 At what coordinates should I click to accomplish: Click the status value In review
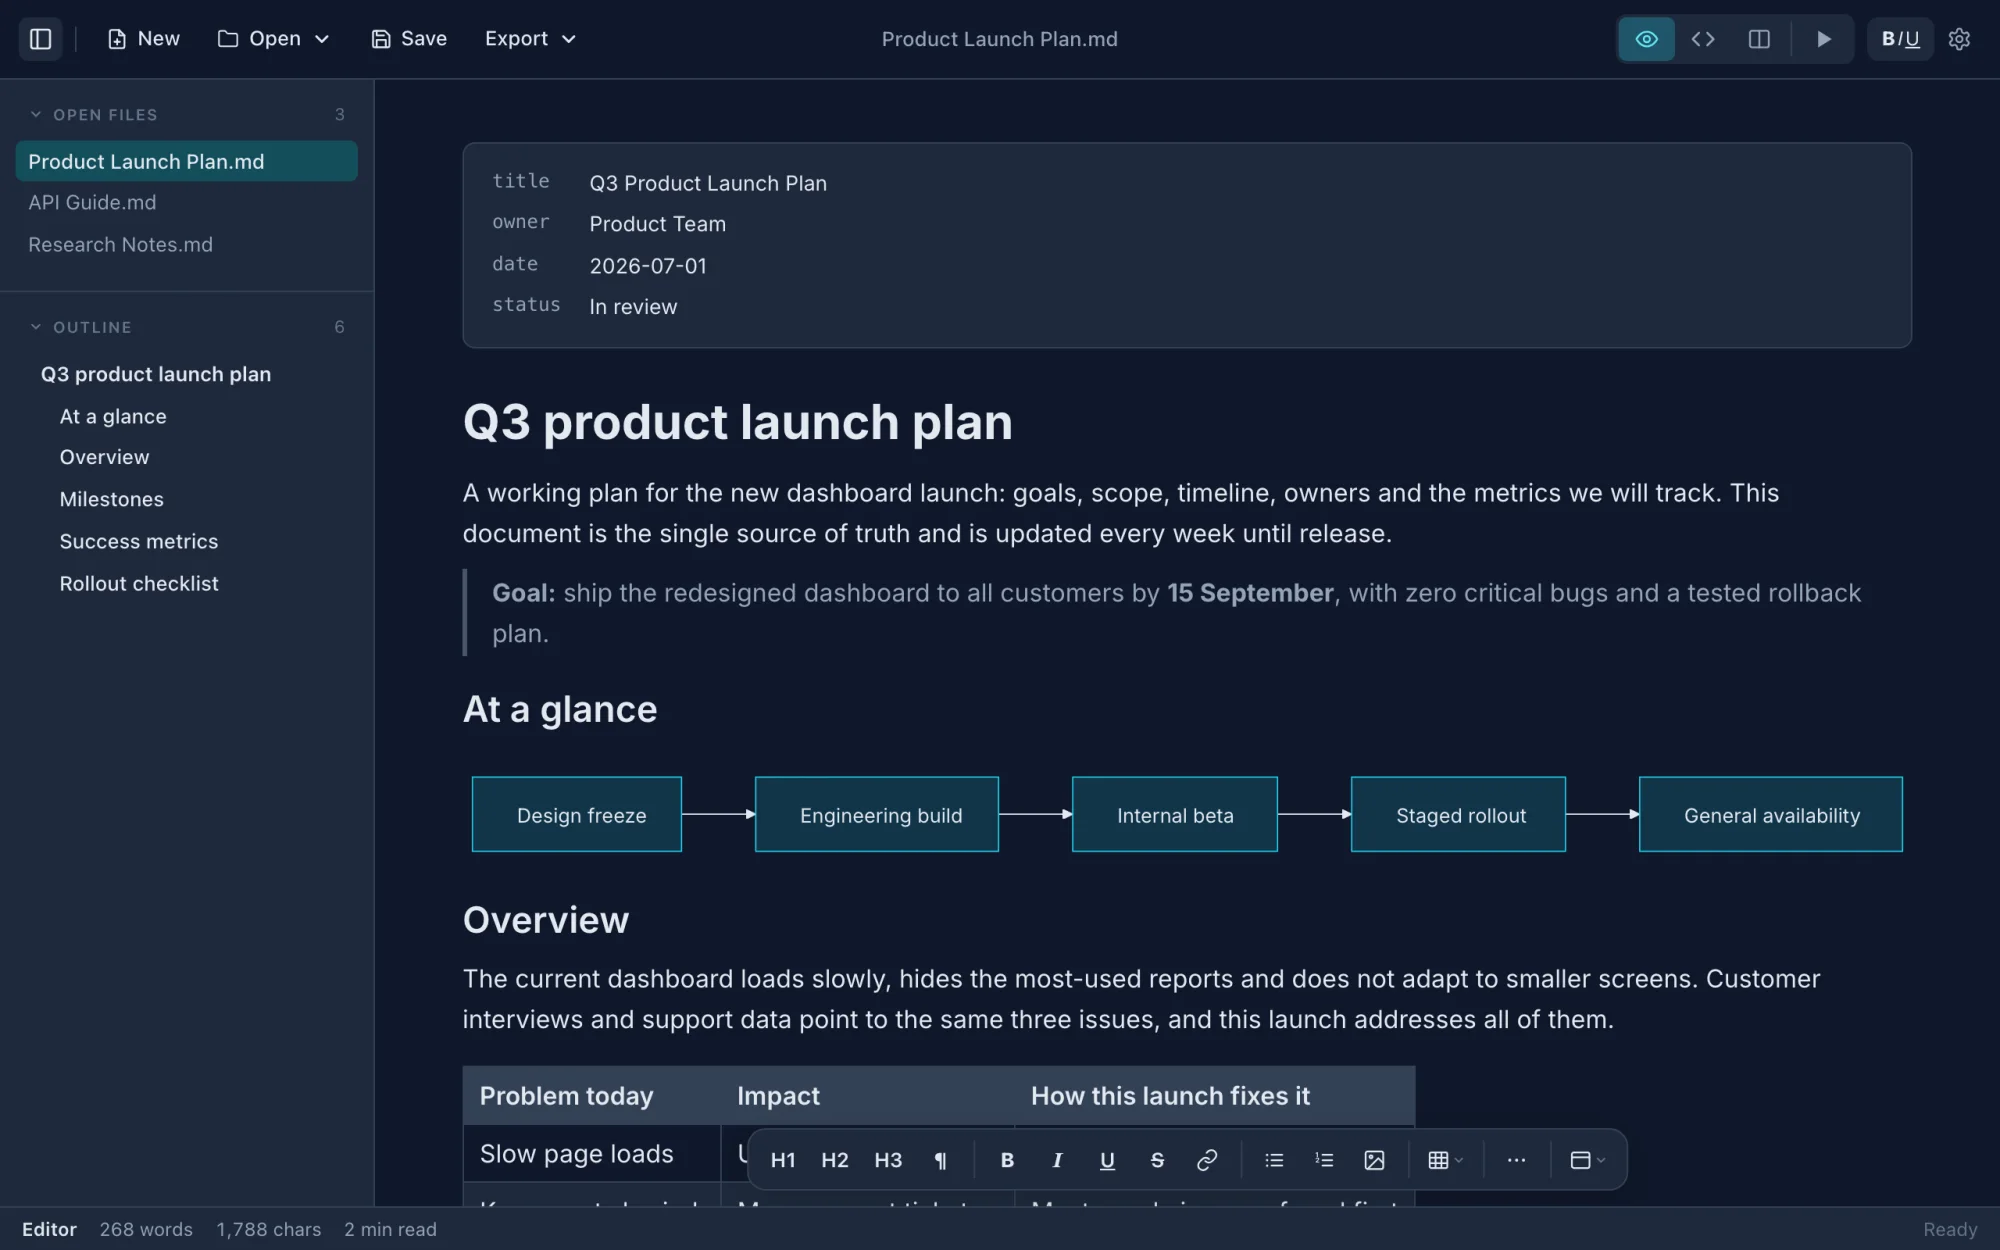633,307
